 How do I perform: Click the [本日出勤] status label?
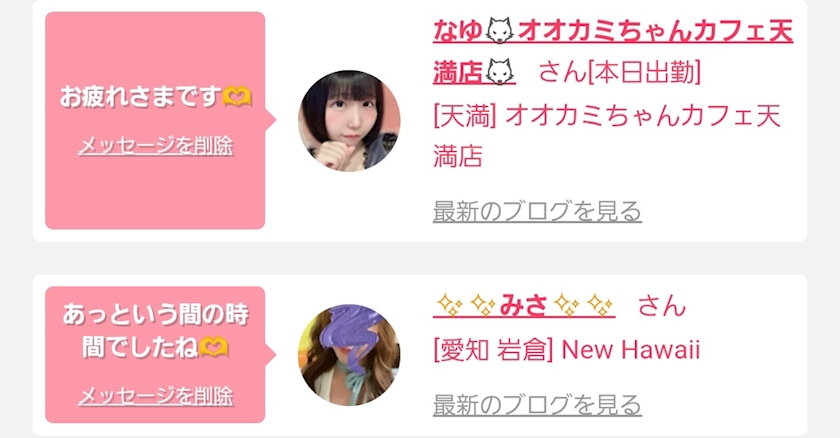pyautogui.click(x=644, y=72)
